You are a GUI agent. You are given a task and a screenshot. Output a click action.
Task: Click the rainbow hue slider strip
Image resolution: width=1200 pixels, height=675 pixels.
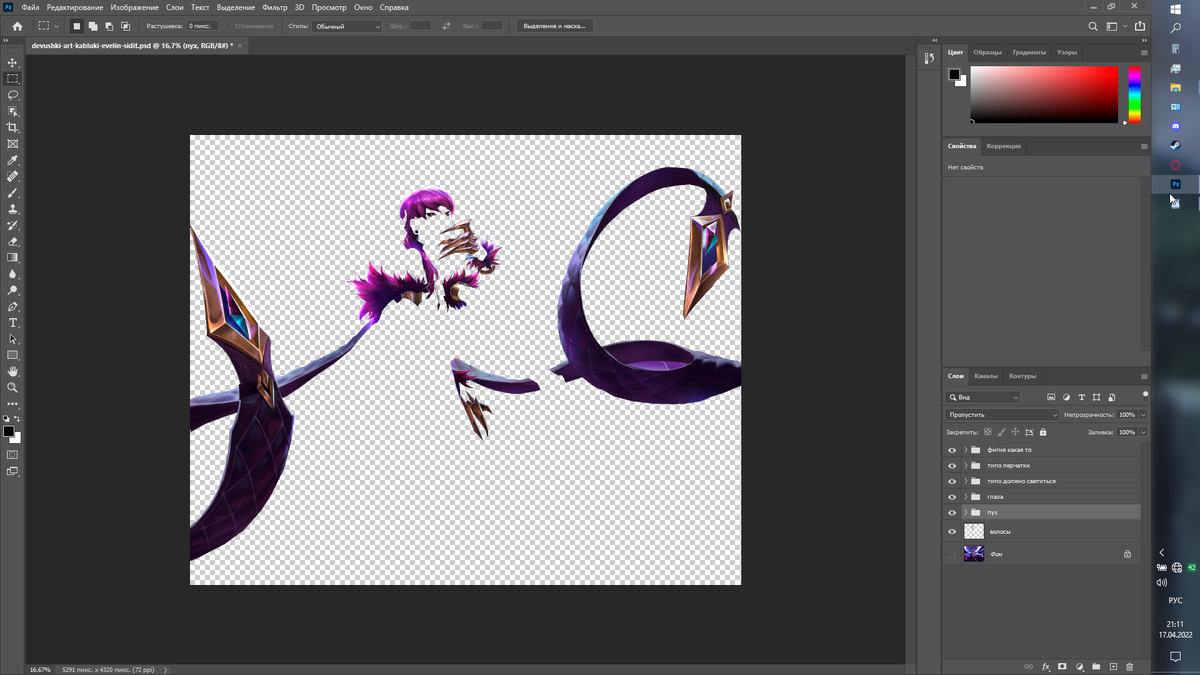coord(1135,95)
